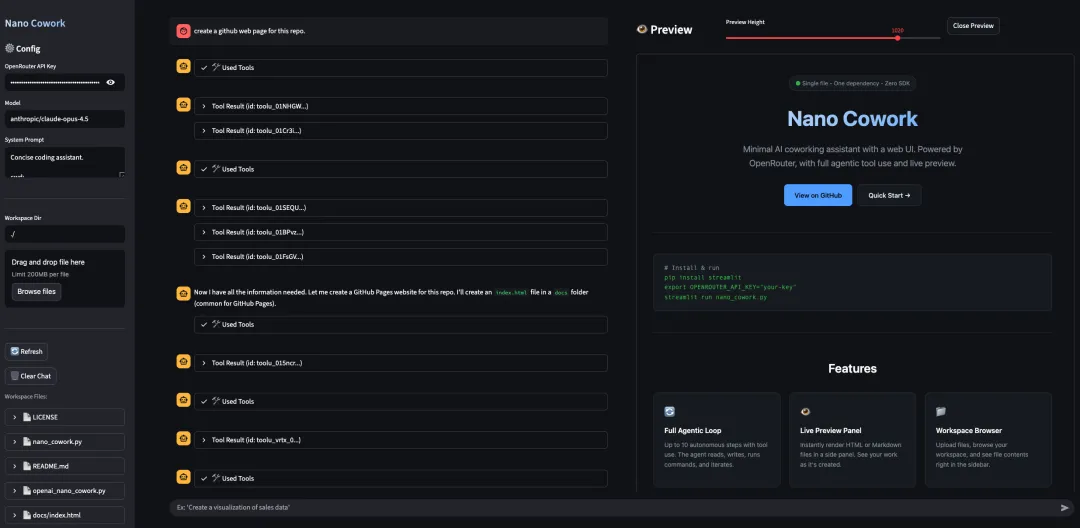Image resolution: width=1080 pixels, height=528 pixels.
Task: Click the 'Full Agentic Loop' card title
Action: pos(693,430)
